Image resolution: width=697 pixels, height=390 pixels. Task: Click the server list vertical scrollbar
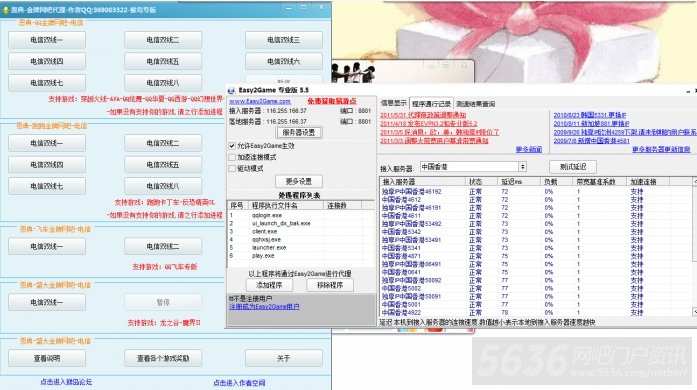point(694,247)
